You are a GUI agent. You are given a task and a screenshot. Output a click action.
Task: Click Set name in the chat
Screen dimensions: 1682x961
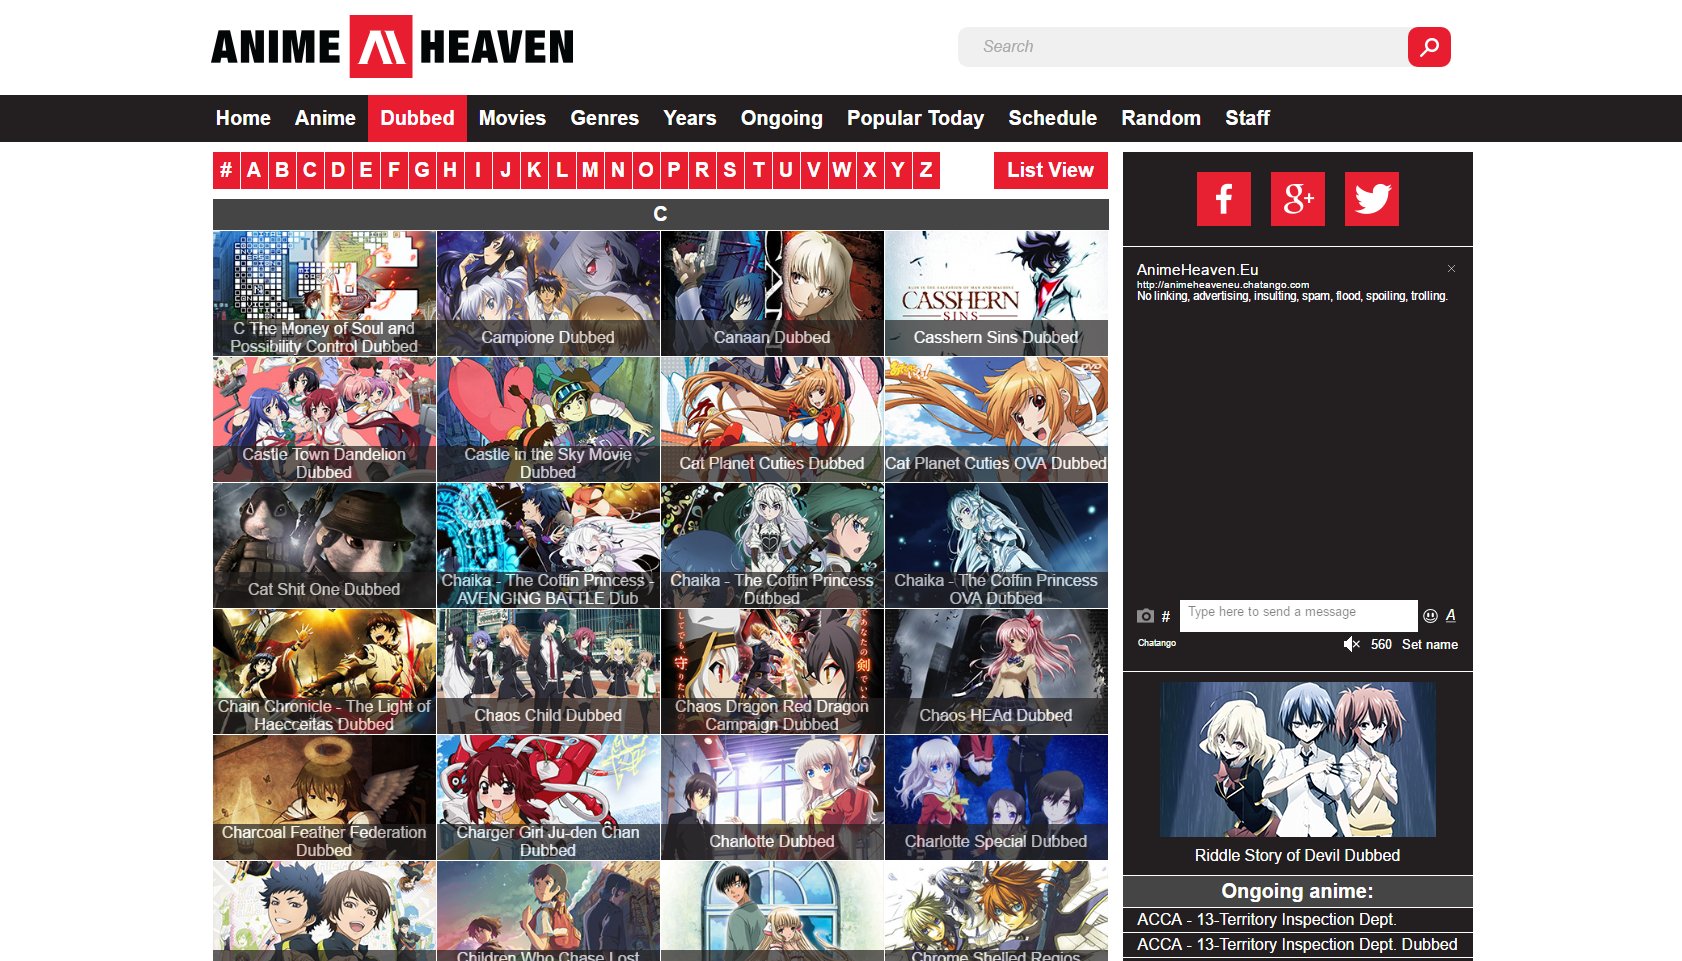click(1429, 645)
